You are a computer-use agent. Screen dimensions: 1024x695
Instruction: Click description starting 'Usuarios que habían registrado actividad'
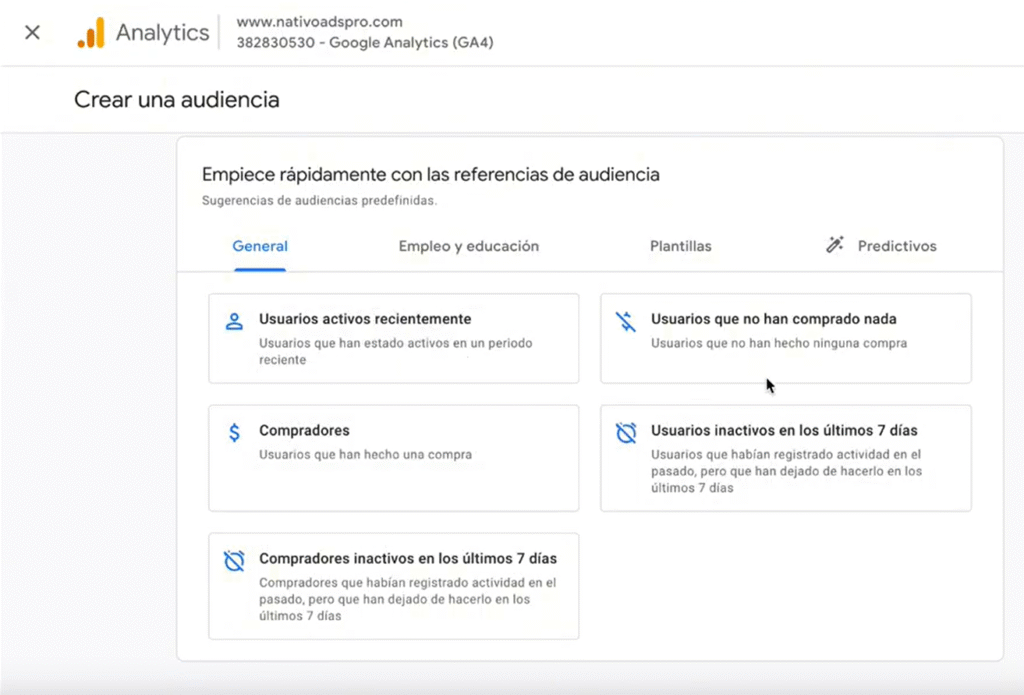[x=786, y=471]
